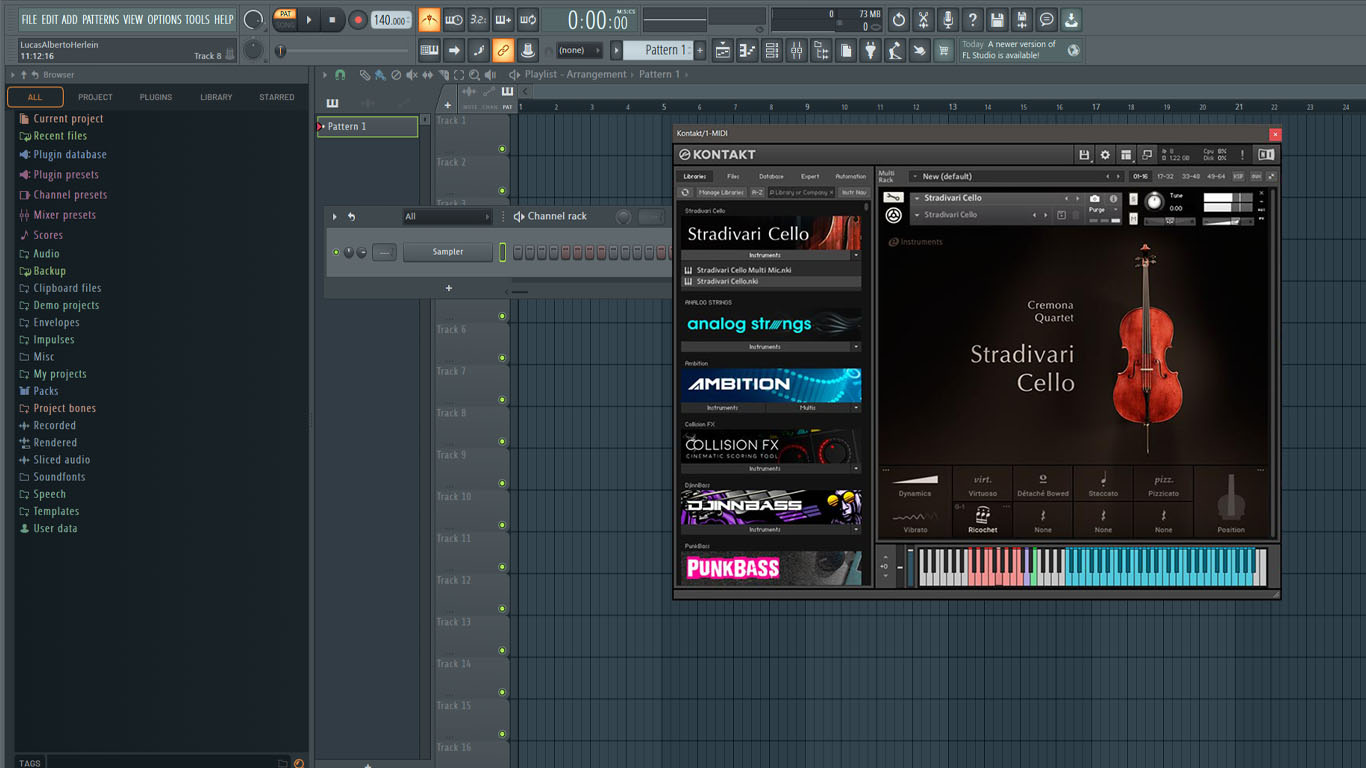Add a channel with the plus button
Image resolution: width=1366 pixels, height=768 pixels.
(449, 288)
